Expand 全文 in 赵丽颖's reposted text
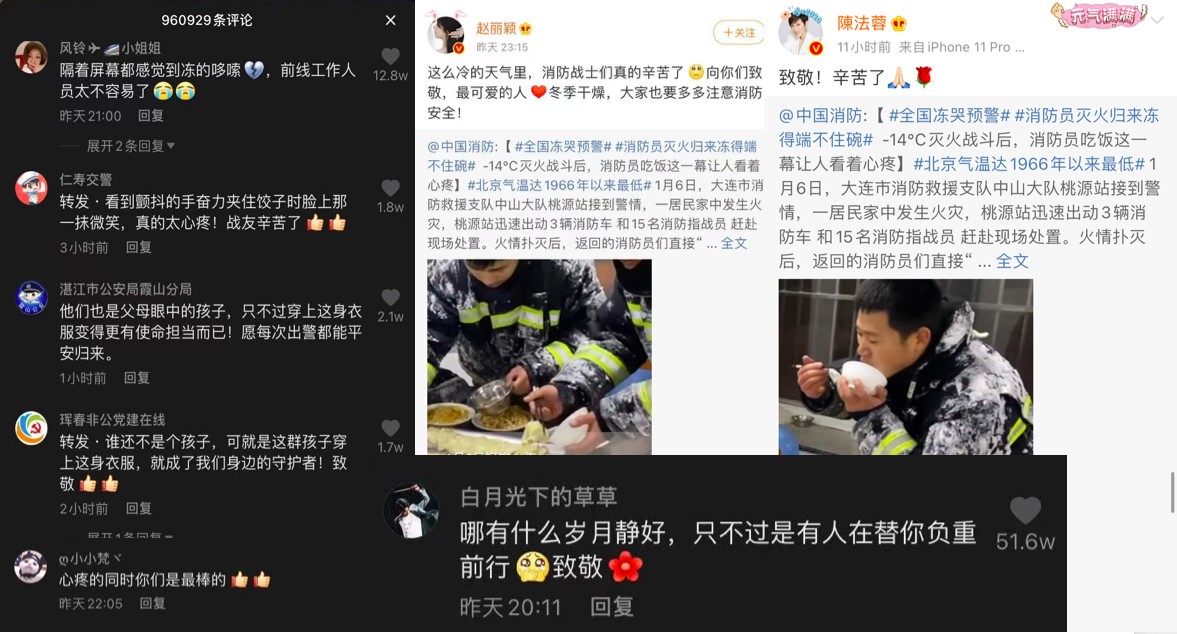This screenshot has height=634, width=1177. [x=734, y=243]
